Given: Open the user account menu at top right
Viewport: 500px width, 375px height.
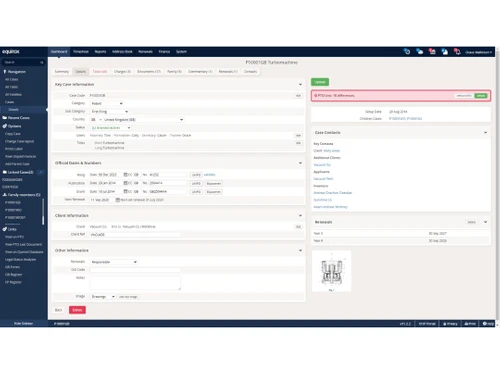Looking at the screenshot, I should point(479,52).
